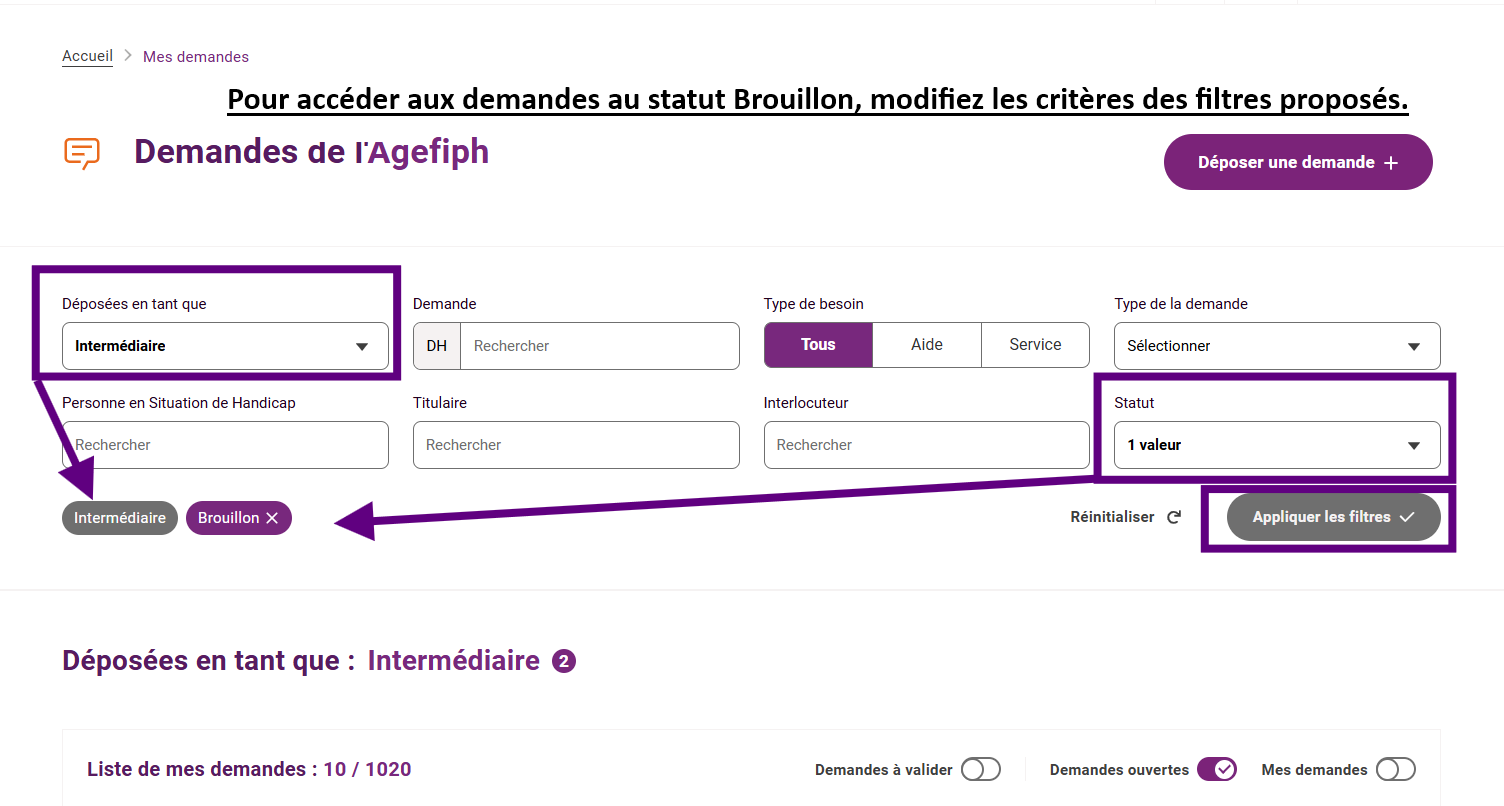
Task: Focus the Personne en Situation de Handicap field
Action: [x=225, y=445]
